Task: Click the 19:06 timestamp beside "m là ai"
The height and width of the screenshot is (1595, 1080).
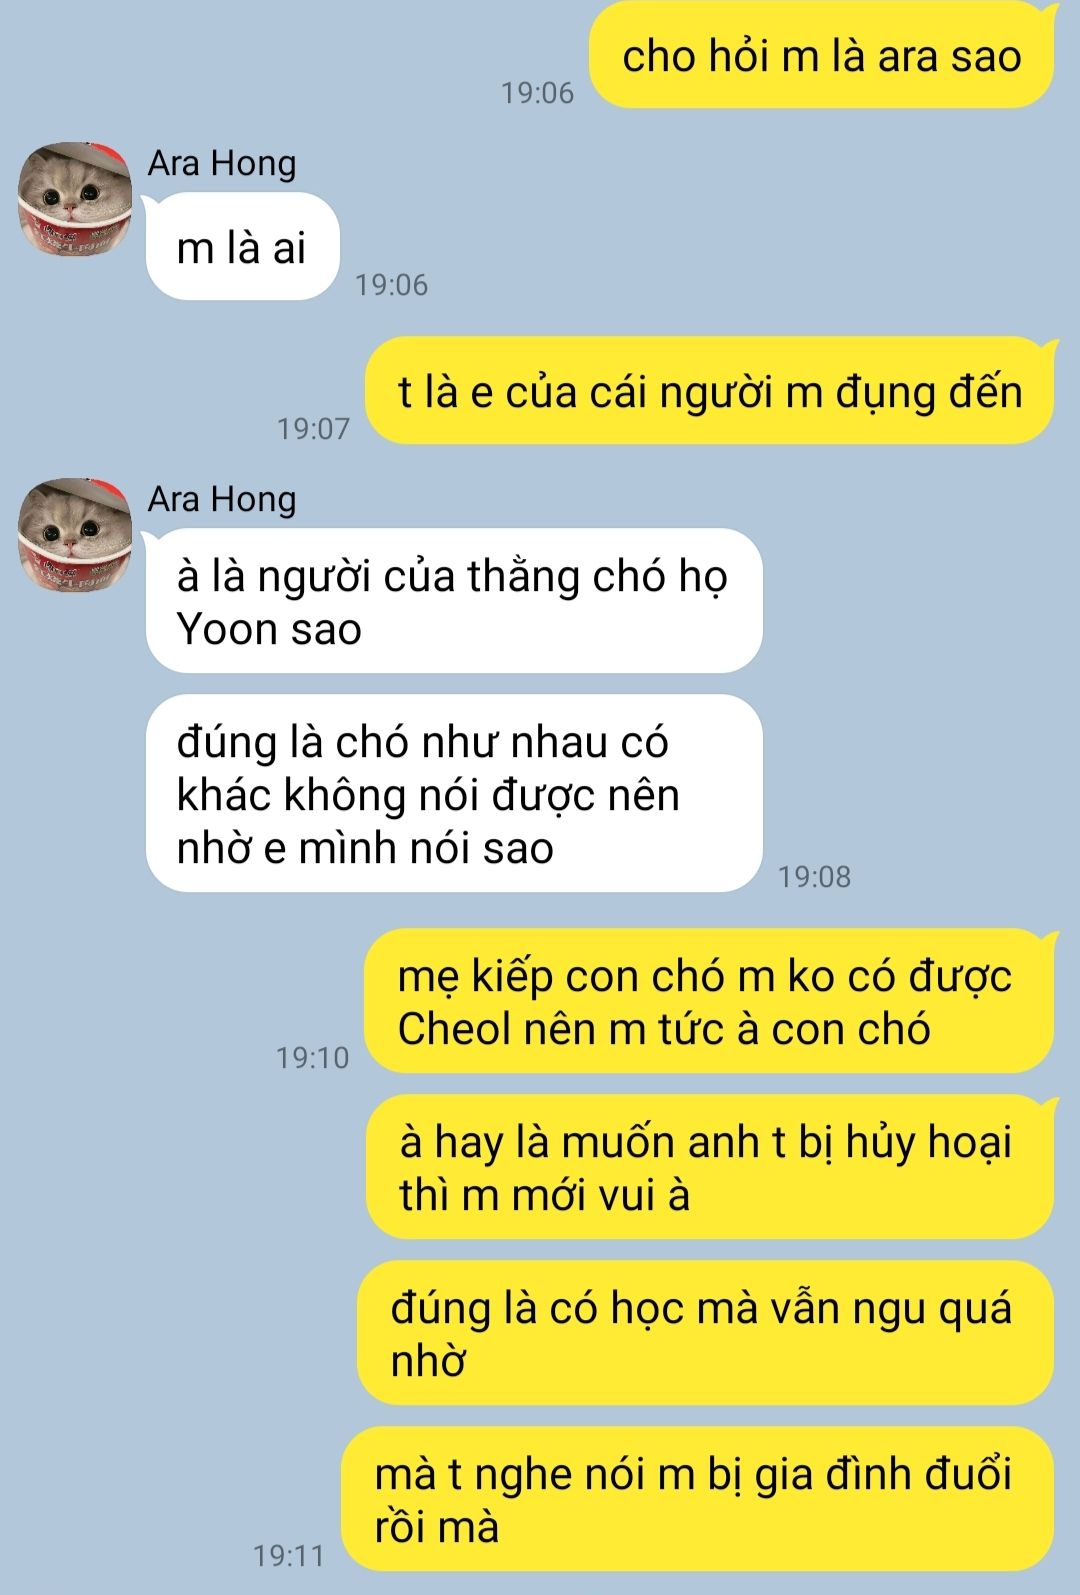Action: point(392,285)
